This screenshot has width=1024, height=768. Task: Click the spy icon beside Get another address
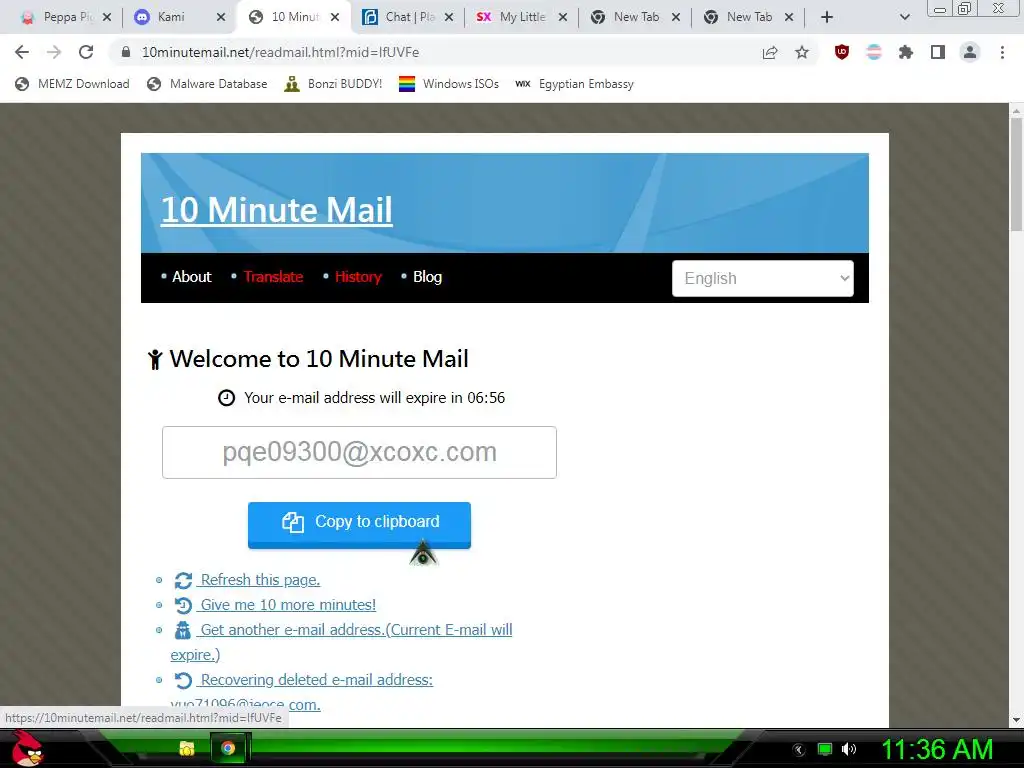[183, 630]
